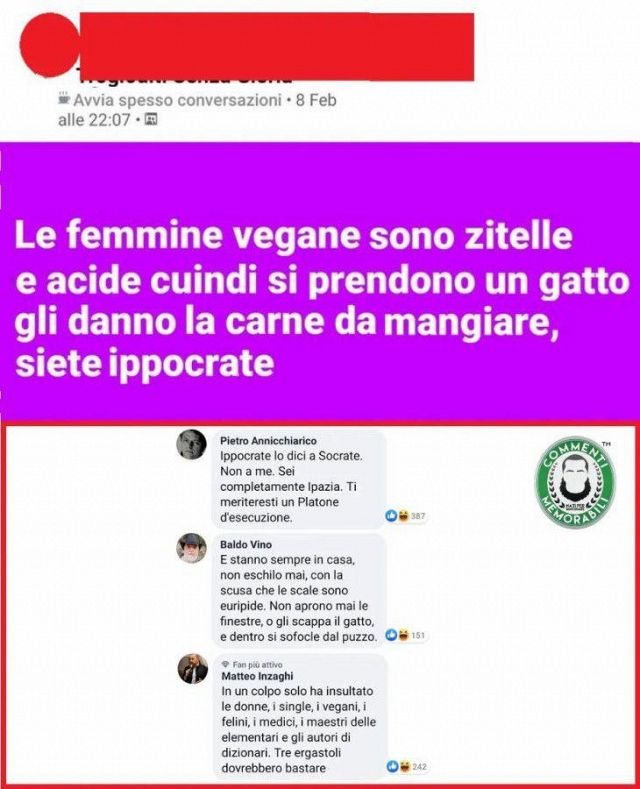Click the Avvia spesso conversazioni label
This screenshot has width=640, height=789.
[x=177, y=100]
